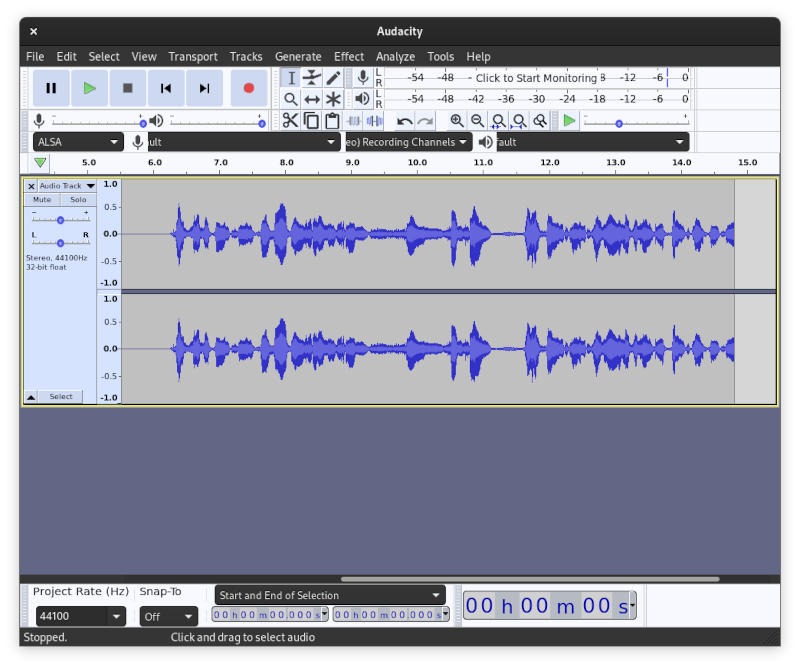Image resolution: width=800 pixels, height=668 pixels.
Task: Open the Generate menu
Action: (x=298, y=56)
